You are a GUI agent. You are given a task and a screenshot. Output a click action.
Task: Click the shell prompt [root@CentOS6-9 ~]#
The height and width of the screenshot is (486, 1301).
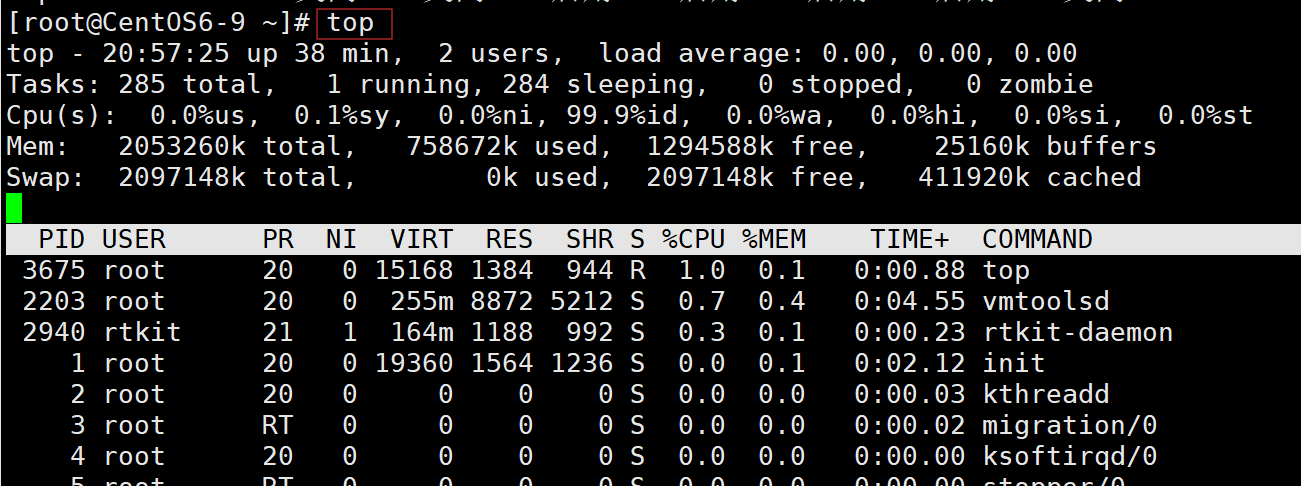pyautogui.click(x=158, y=23)
